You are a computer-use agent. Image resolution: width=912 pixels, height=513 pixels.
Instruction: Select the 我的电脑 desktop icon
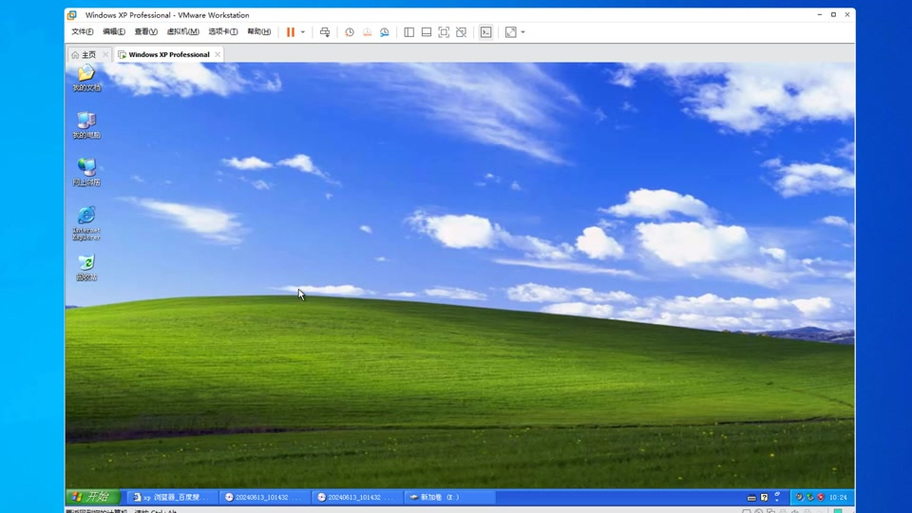click(87, 126)
